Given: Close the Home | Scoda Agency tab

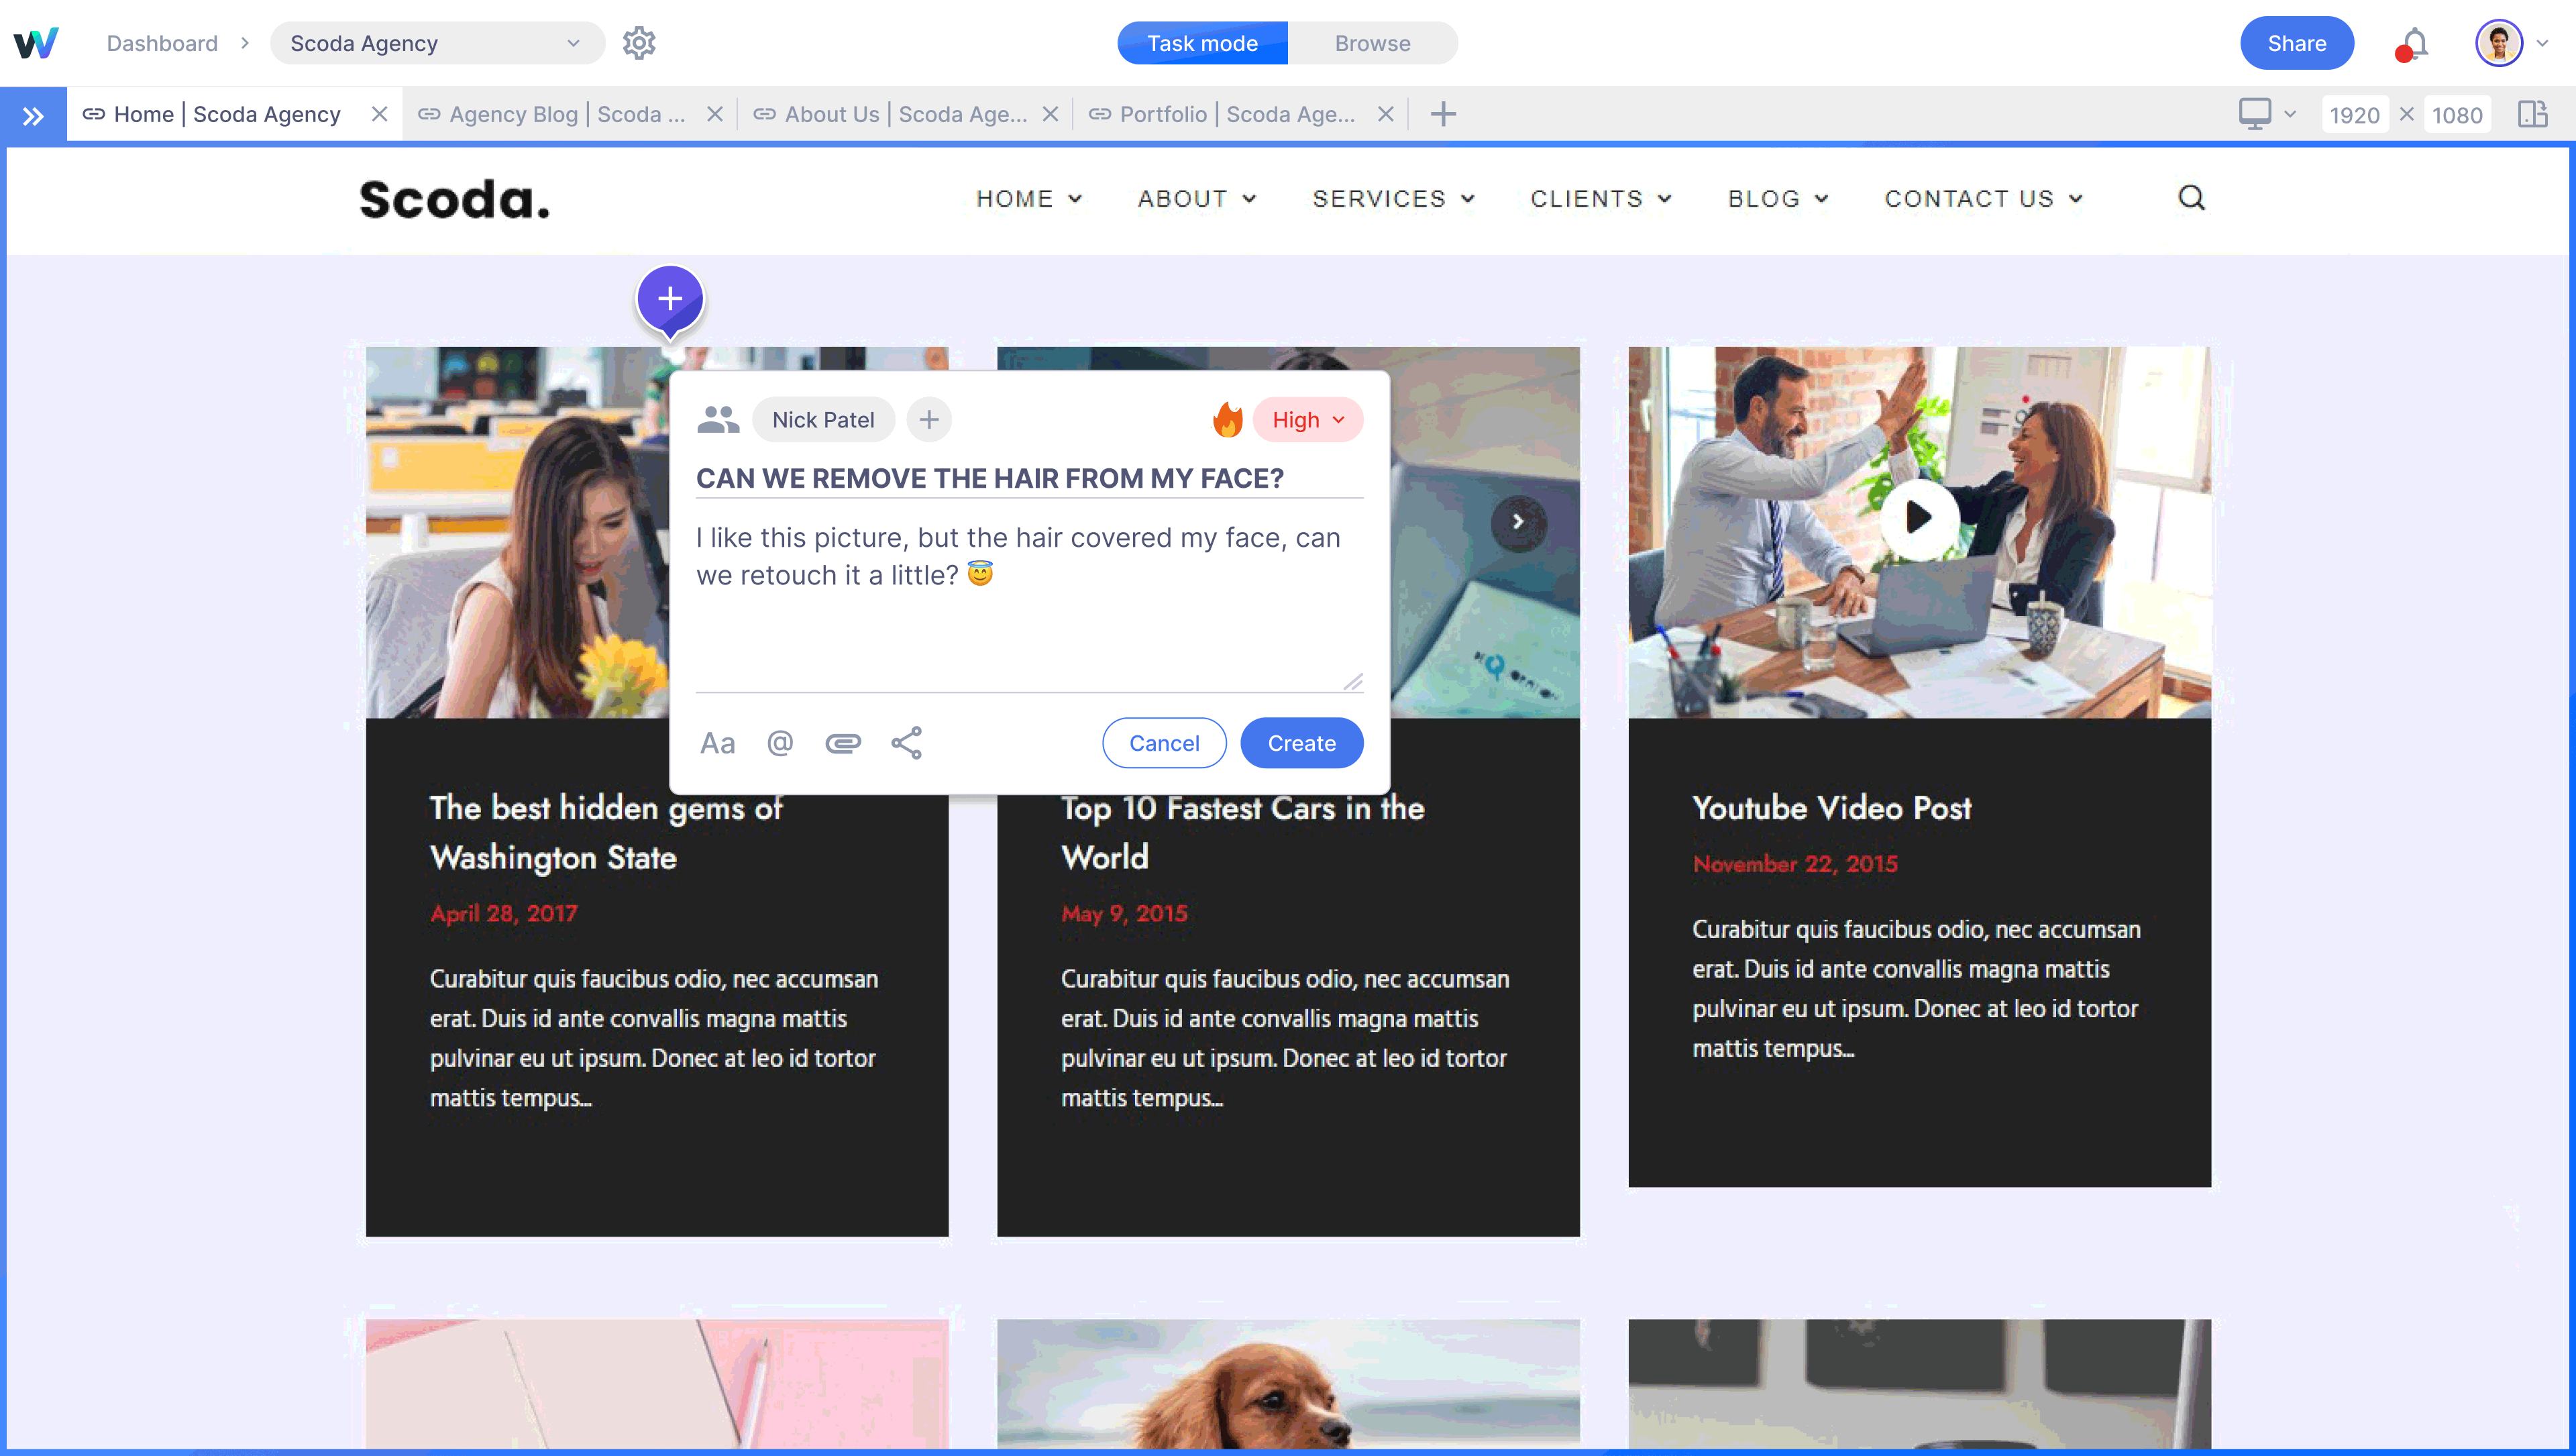Looking at the screenshot, I should click(x=380, y=114).
